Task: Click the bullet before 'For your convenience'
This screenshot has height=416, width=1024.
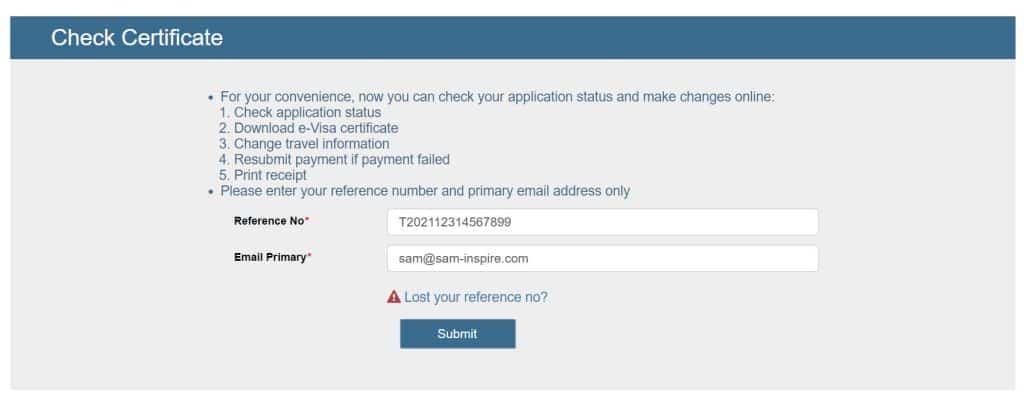Action: (211, 98)
